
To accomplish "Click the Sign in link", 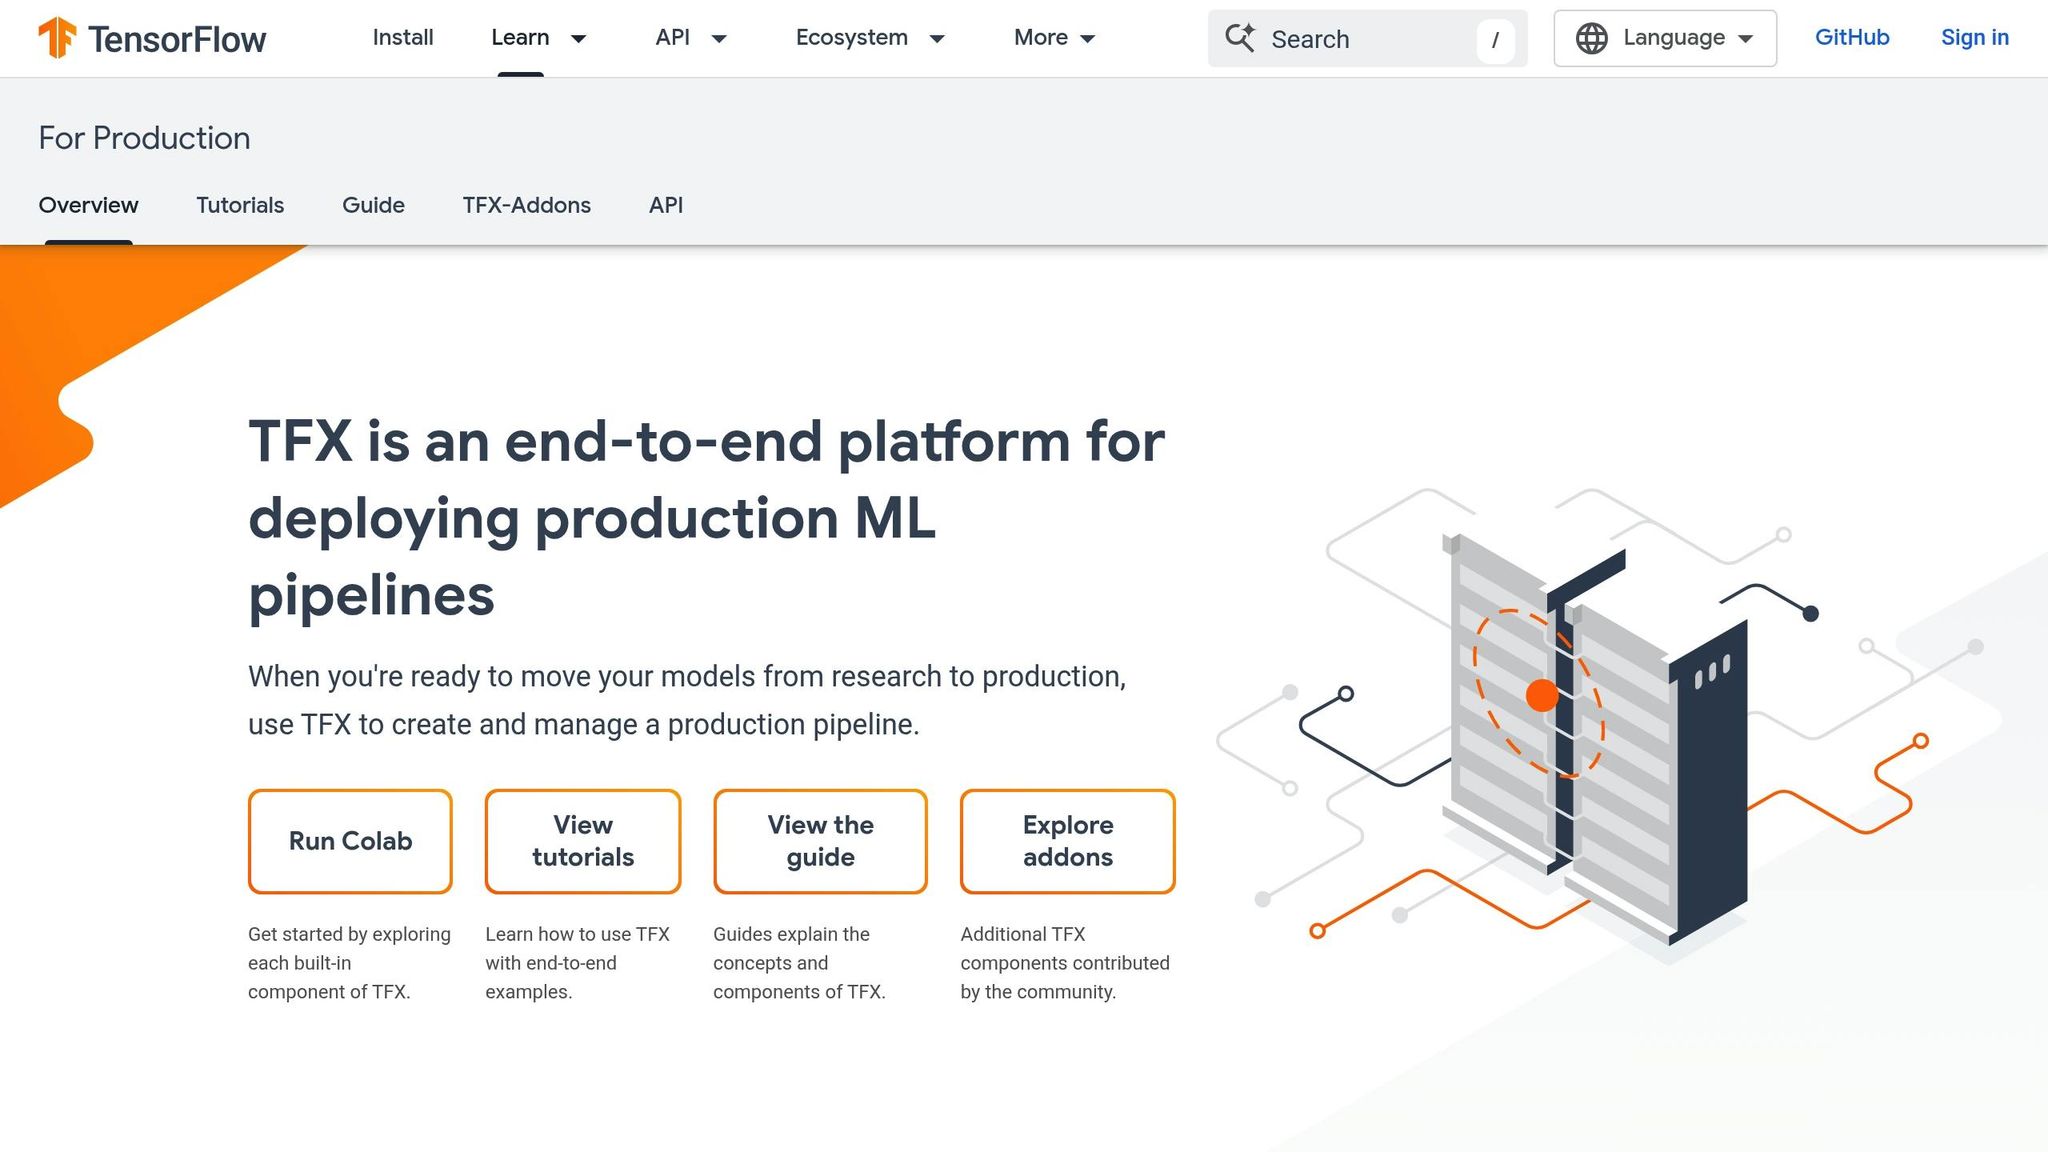I will [x=1974, y=38].
